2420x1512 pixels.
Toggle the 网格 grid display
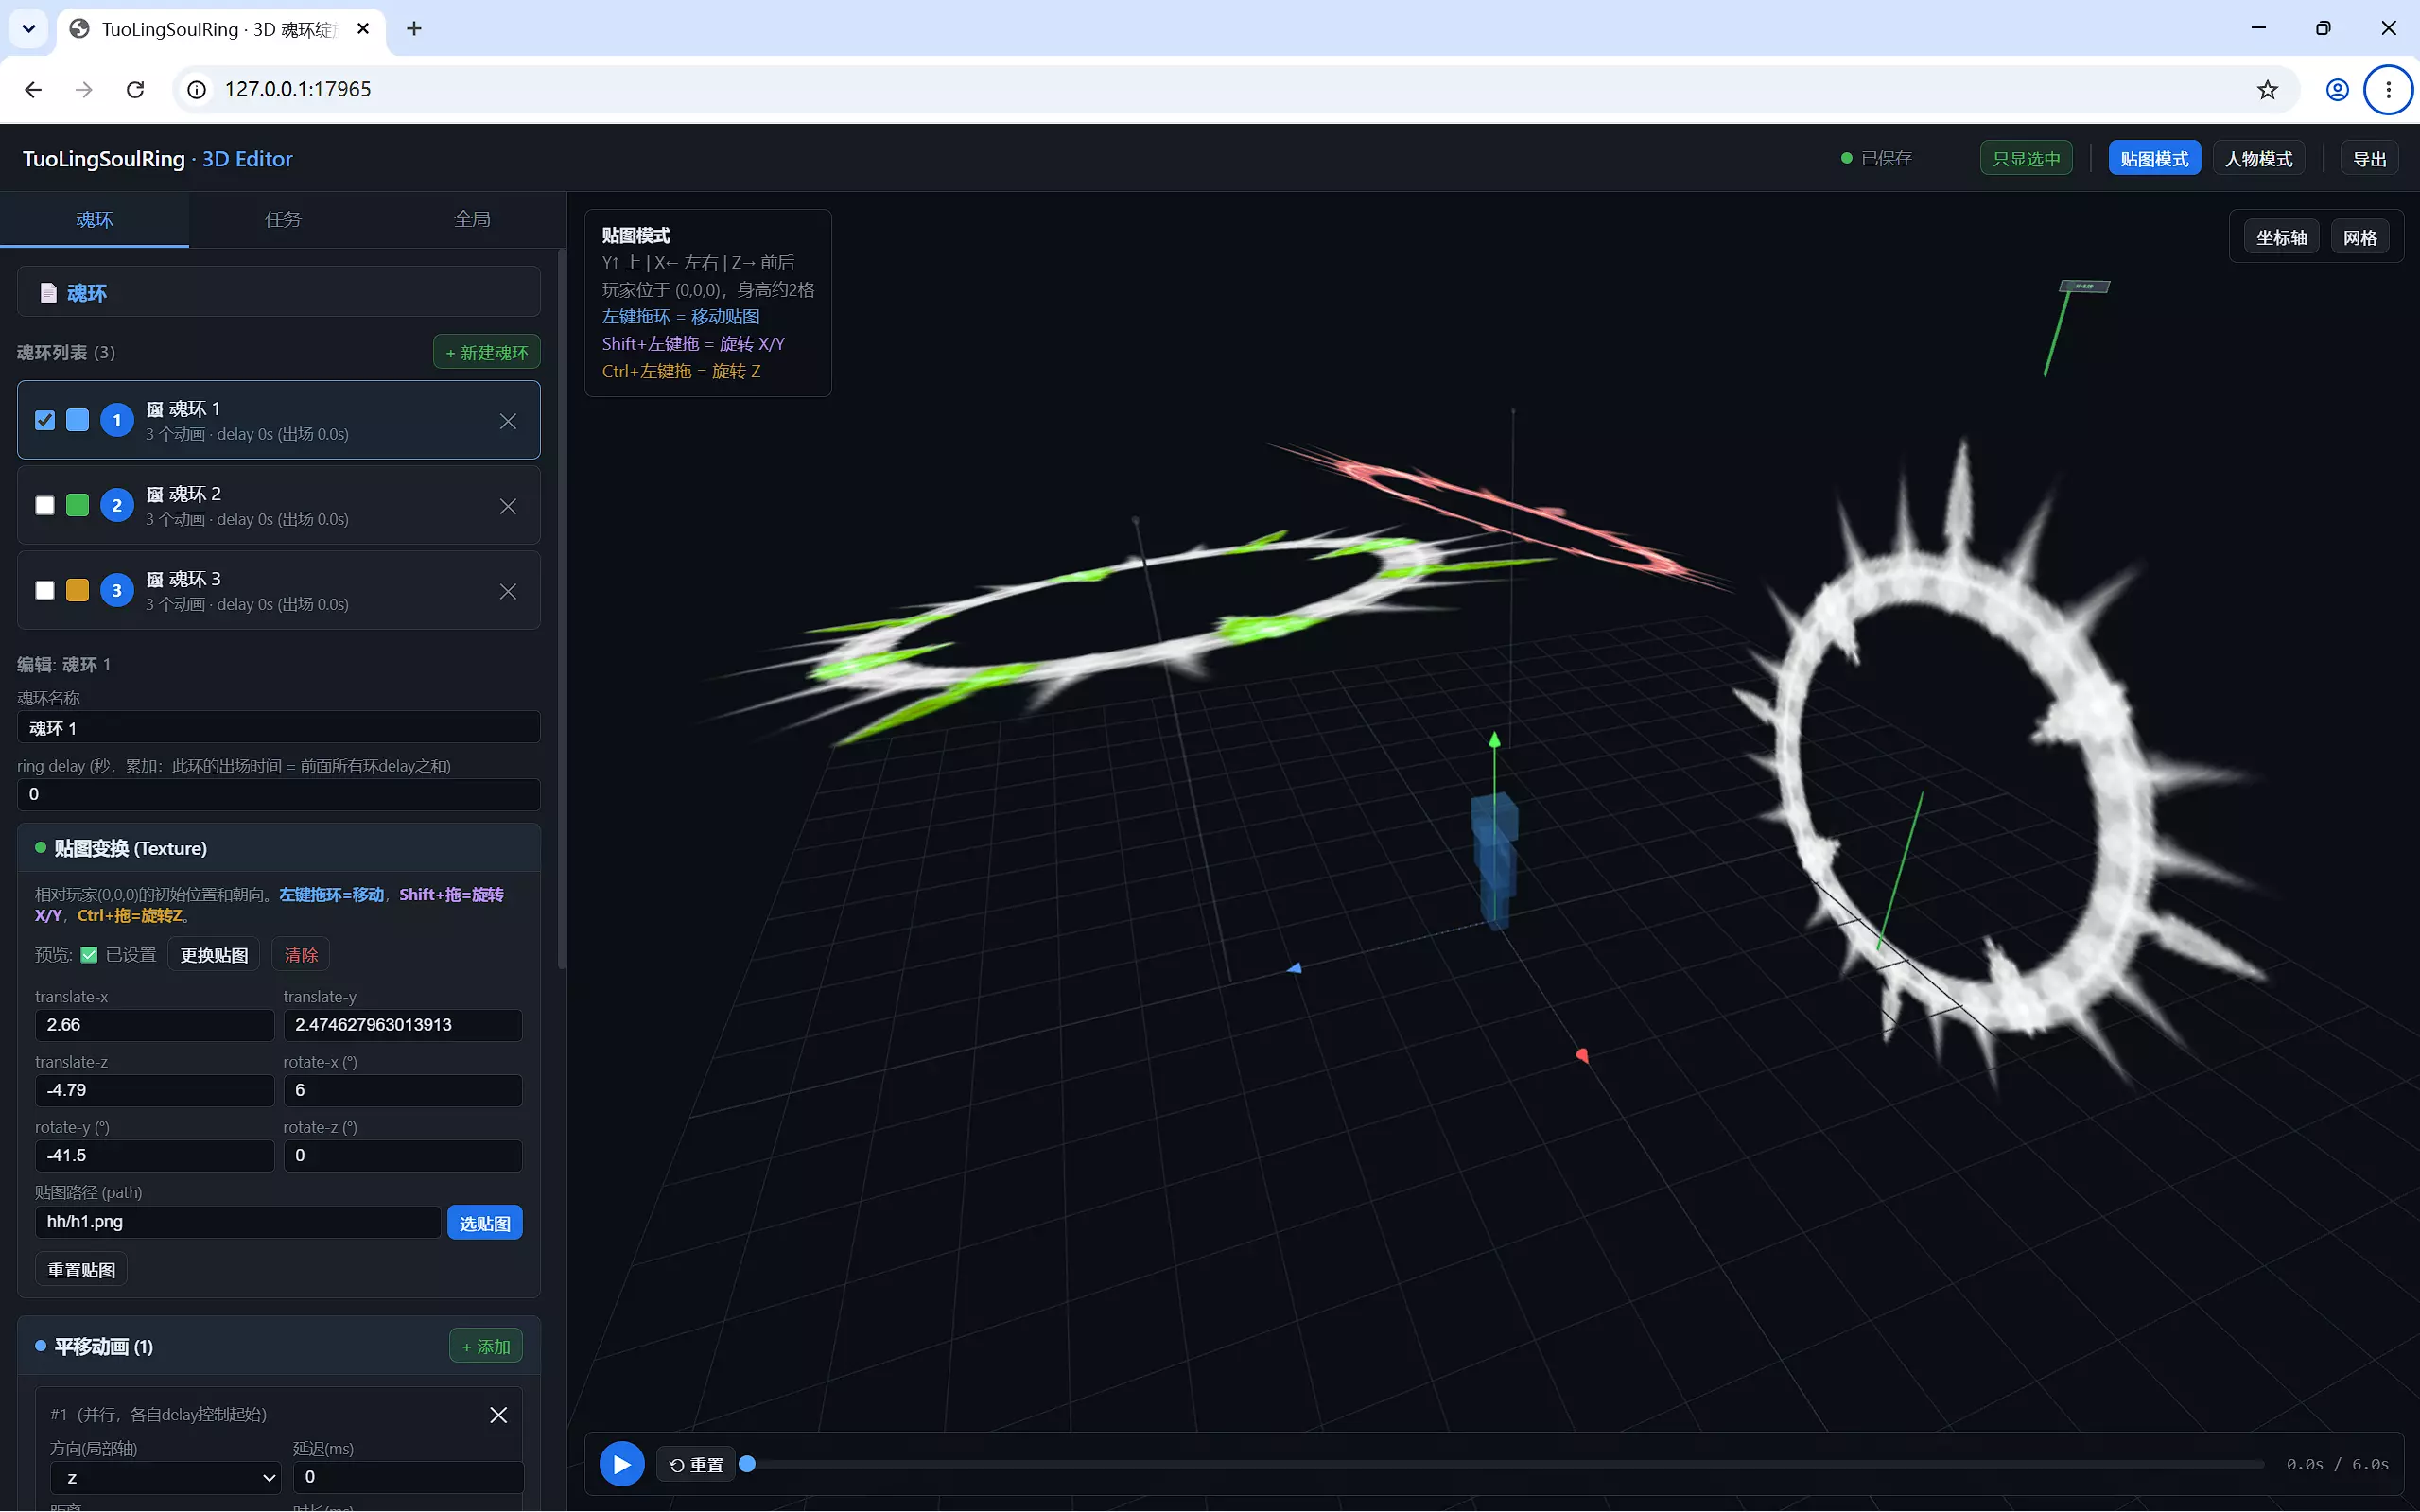[x=2360, y=238]
